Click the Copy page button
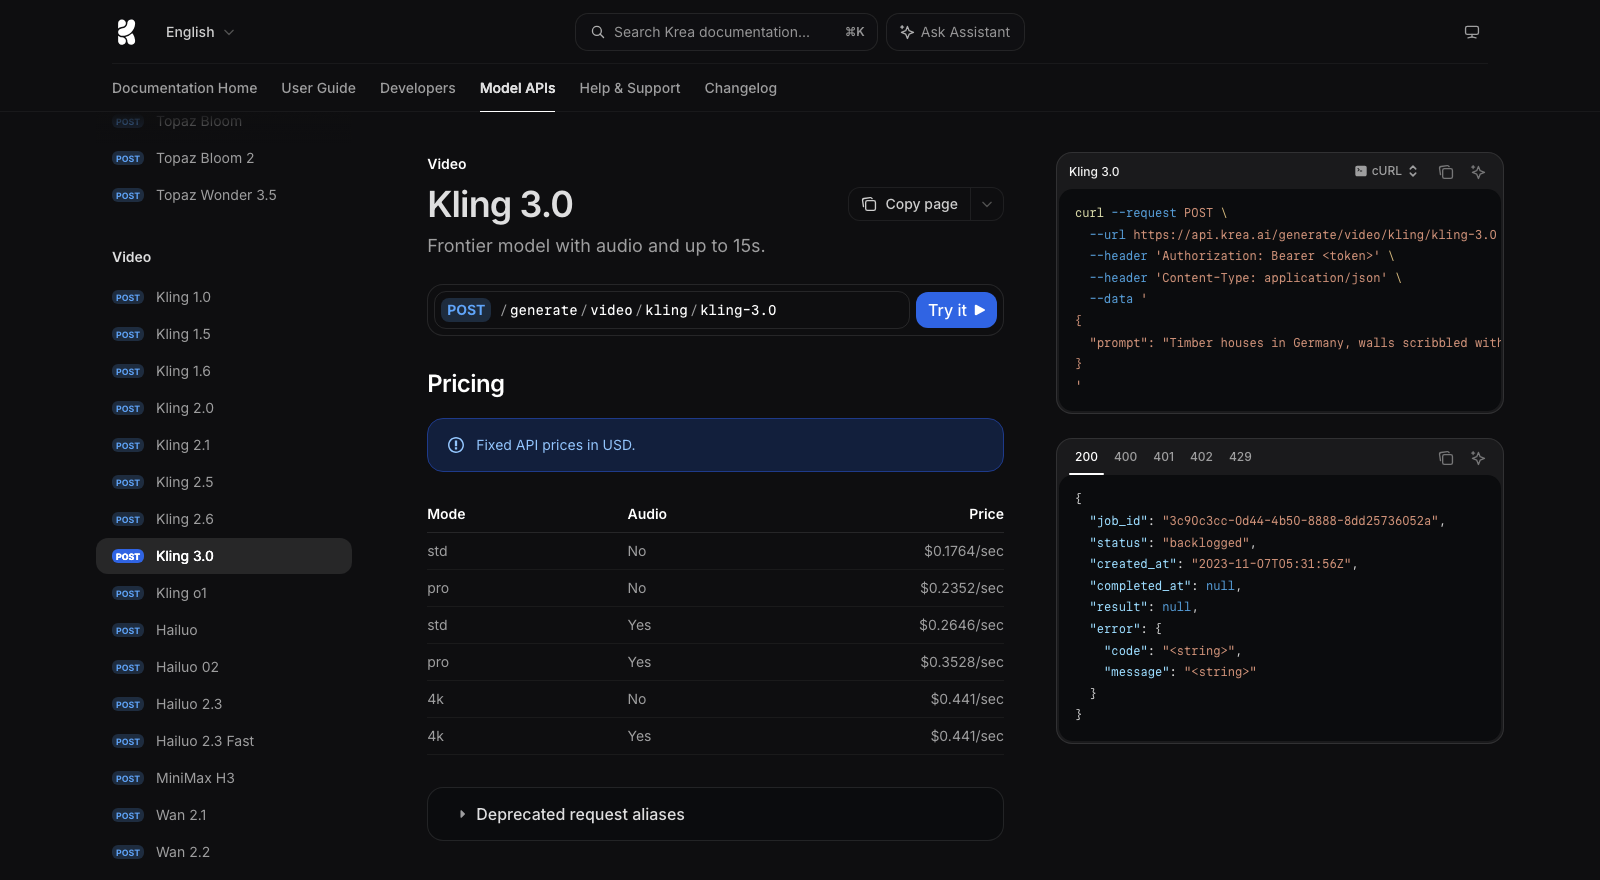This screenshot has width=1600, height=880. 910,204
